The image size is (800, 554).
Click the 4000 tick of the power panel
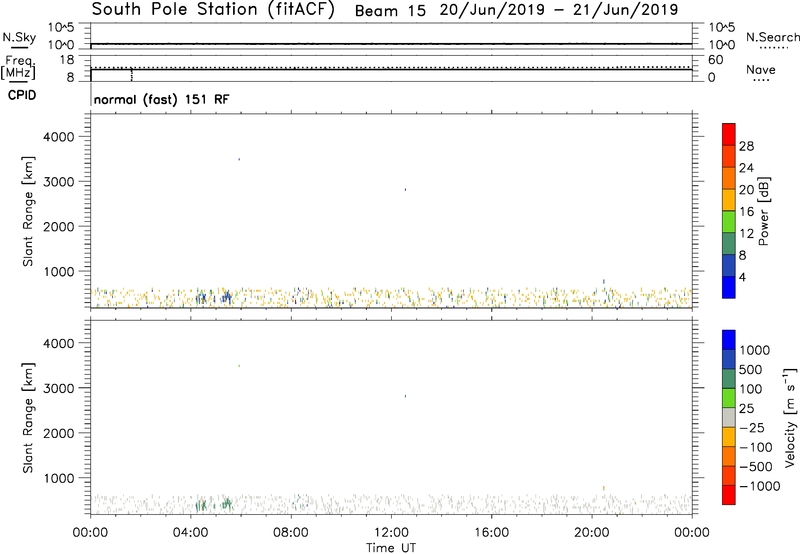pyautogui.click(x=59, y=137)
